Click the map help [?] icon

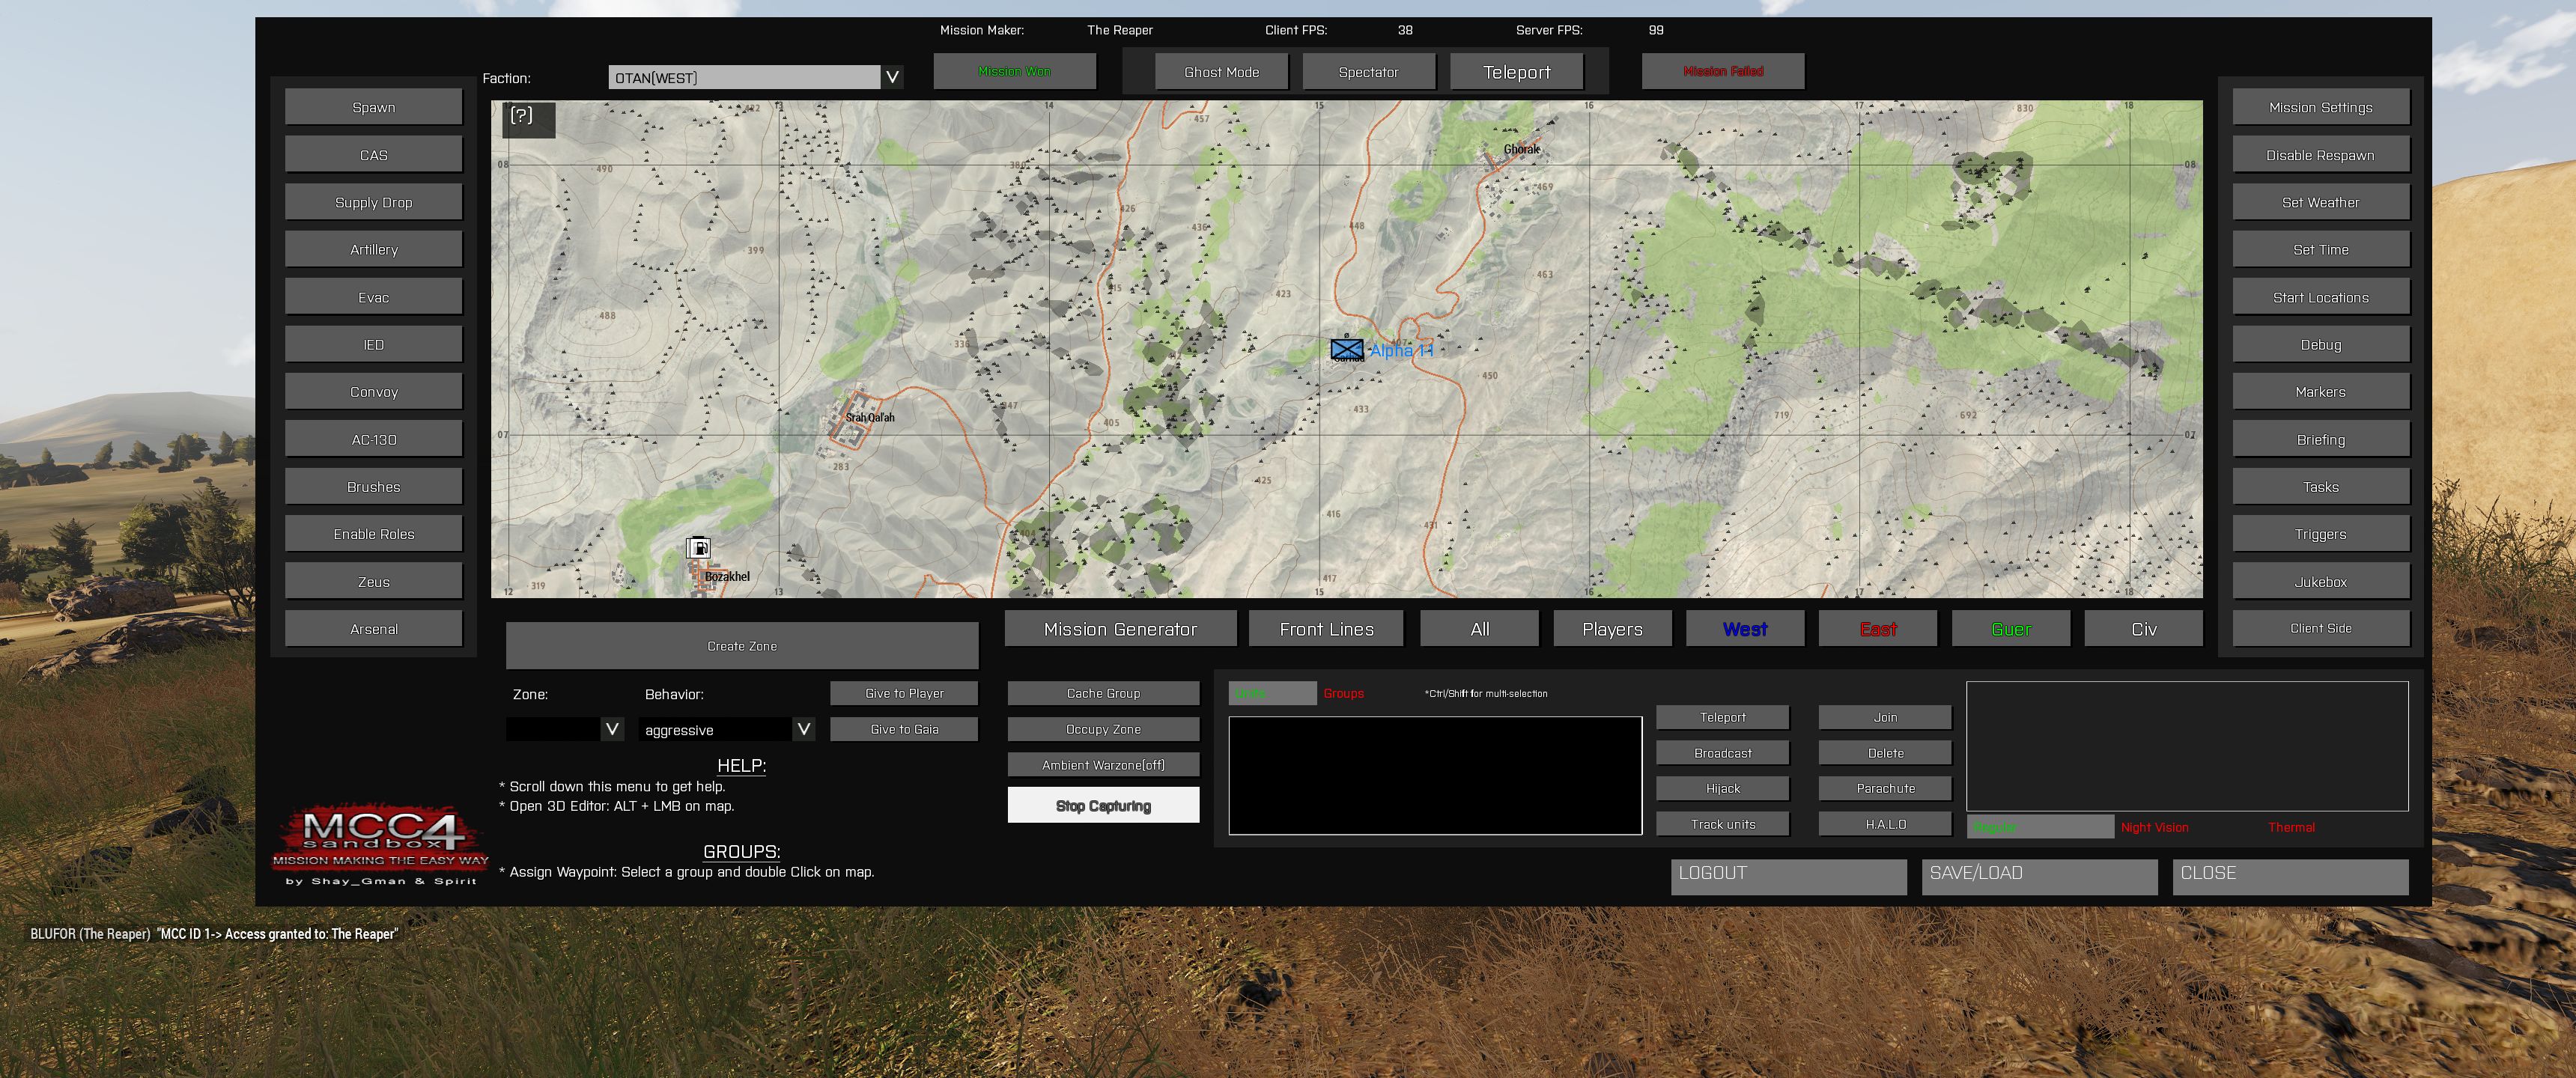tap(522, 116)
